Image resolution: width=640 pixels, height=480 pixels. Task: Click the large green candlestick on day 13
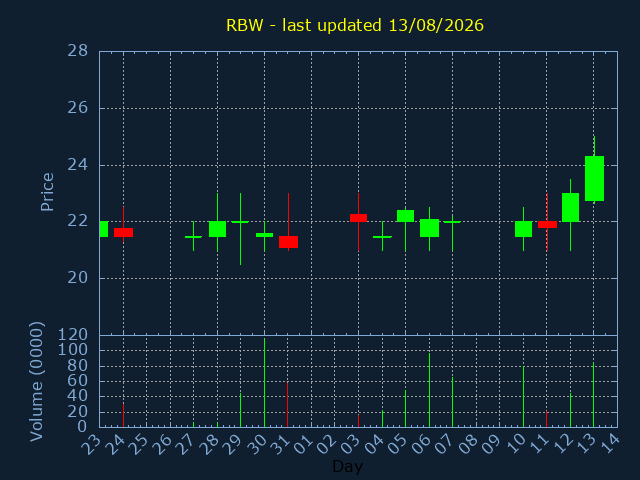[x=594, y=178]
